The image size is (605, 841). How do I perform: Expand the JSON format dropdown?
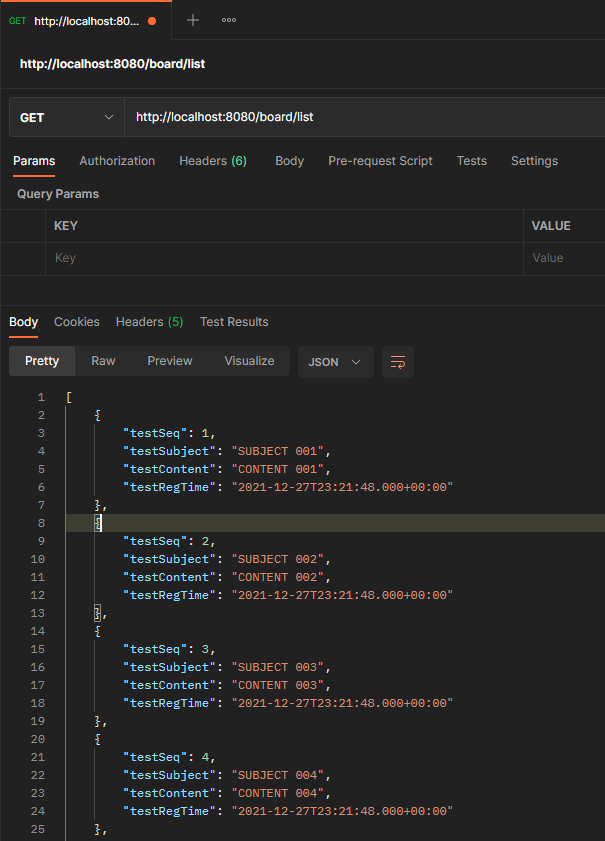click(335, 362)
